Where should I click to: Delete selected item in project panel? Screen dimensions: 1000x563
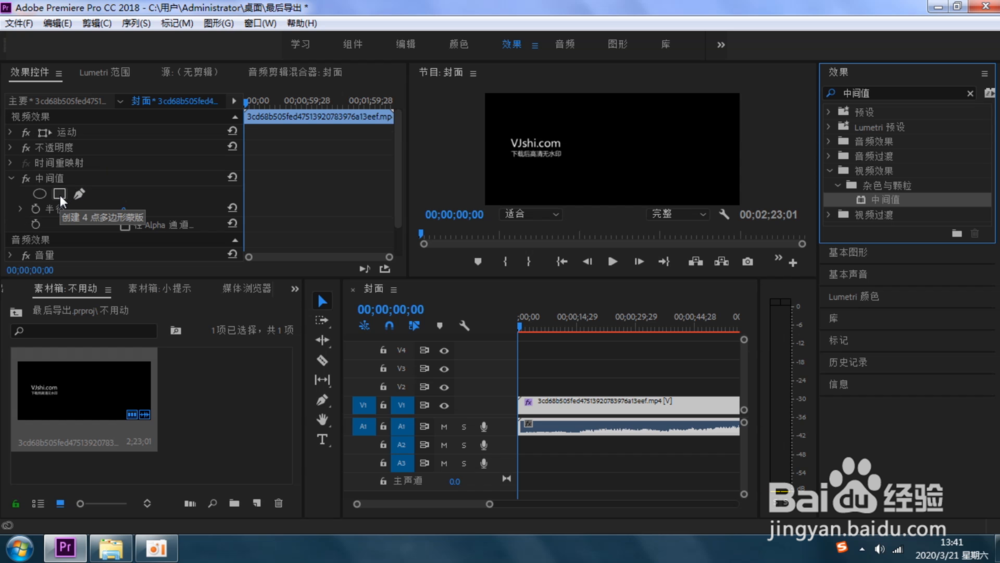(279, 503)
